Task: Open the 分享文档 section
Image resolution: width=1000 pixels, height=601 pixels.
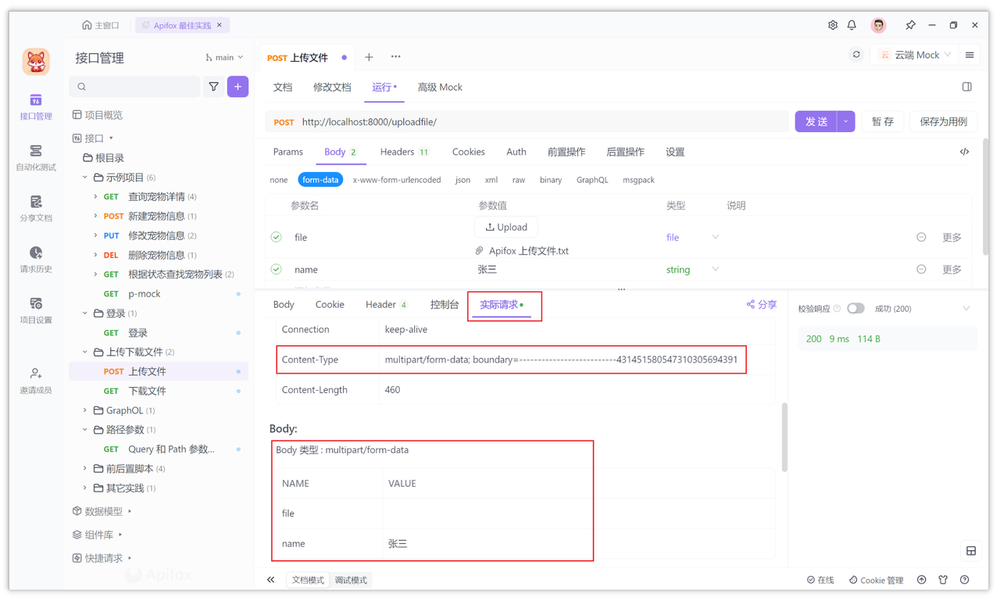Action: (x=36, y=208)
